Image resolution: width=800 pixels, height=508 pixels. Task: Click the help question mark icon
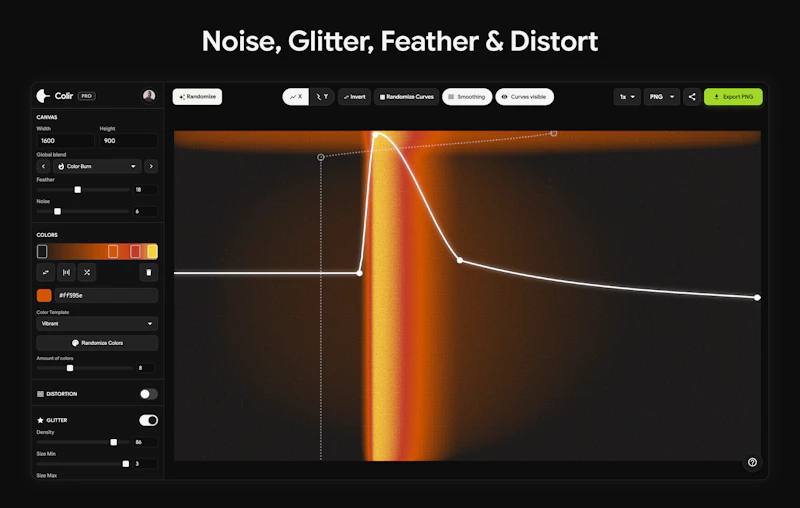[752, 462]
